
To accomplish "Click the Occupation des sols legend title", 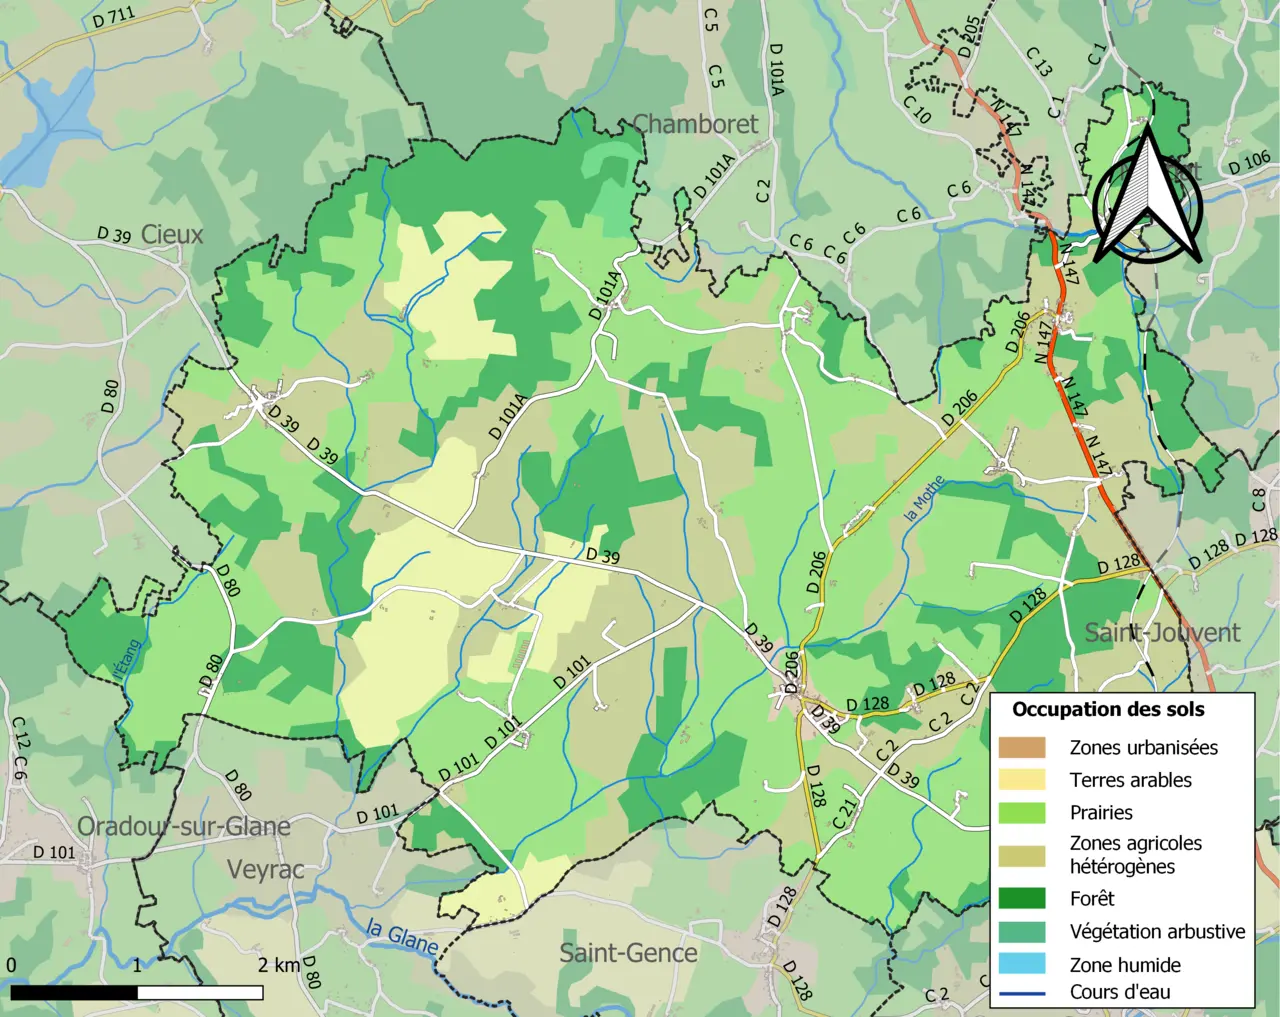I will pos(1108,710).
